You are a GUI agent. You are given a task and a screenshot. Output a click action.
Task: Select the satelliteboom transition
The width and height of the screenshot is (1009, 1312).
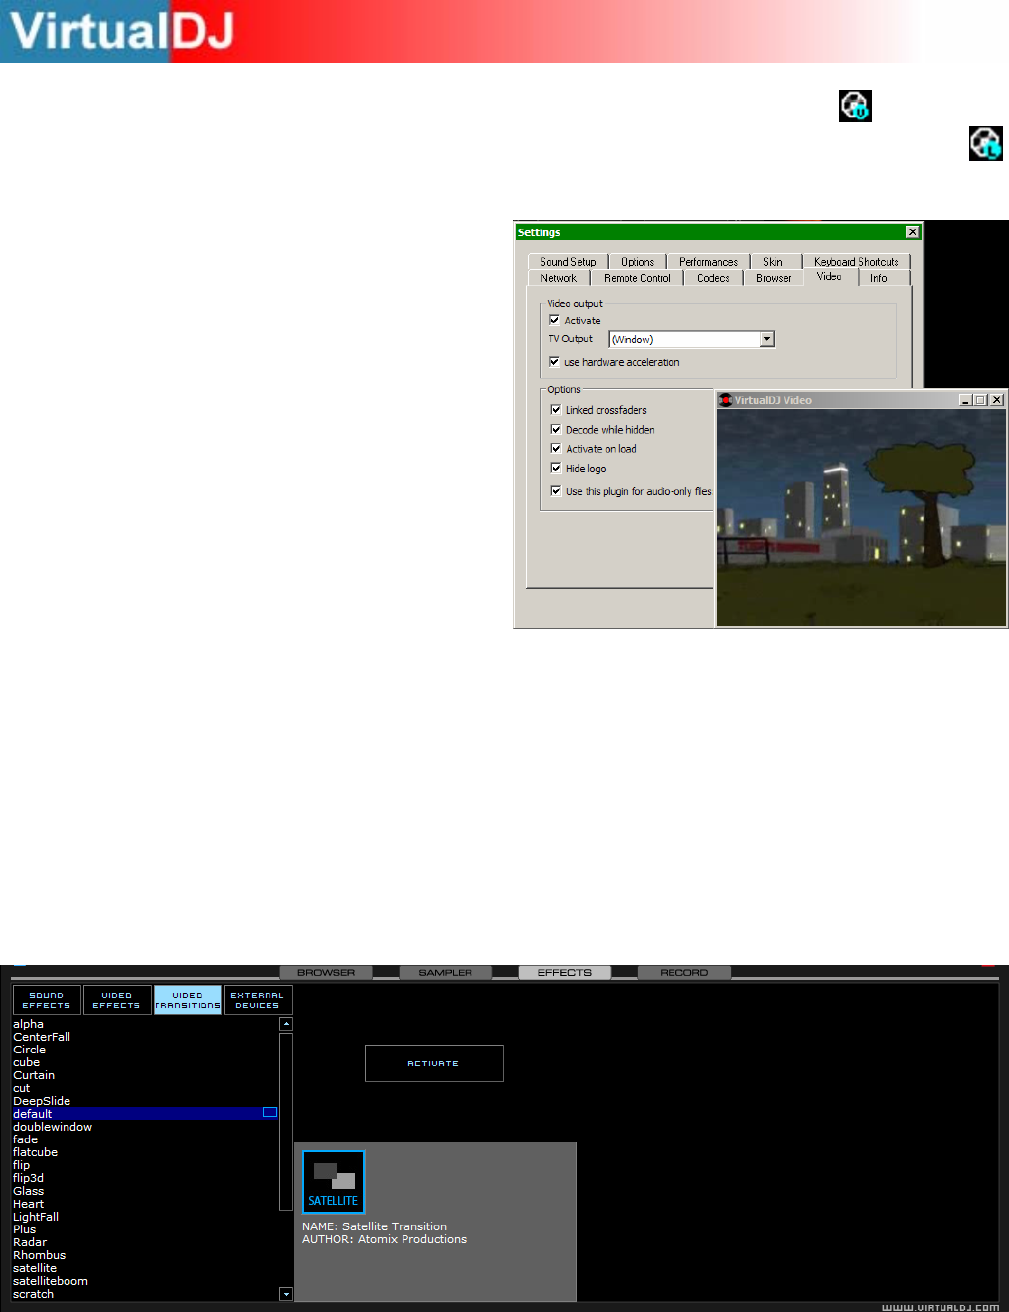[51, 1281]
